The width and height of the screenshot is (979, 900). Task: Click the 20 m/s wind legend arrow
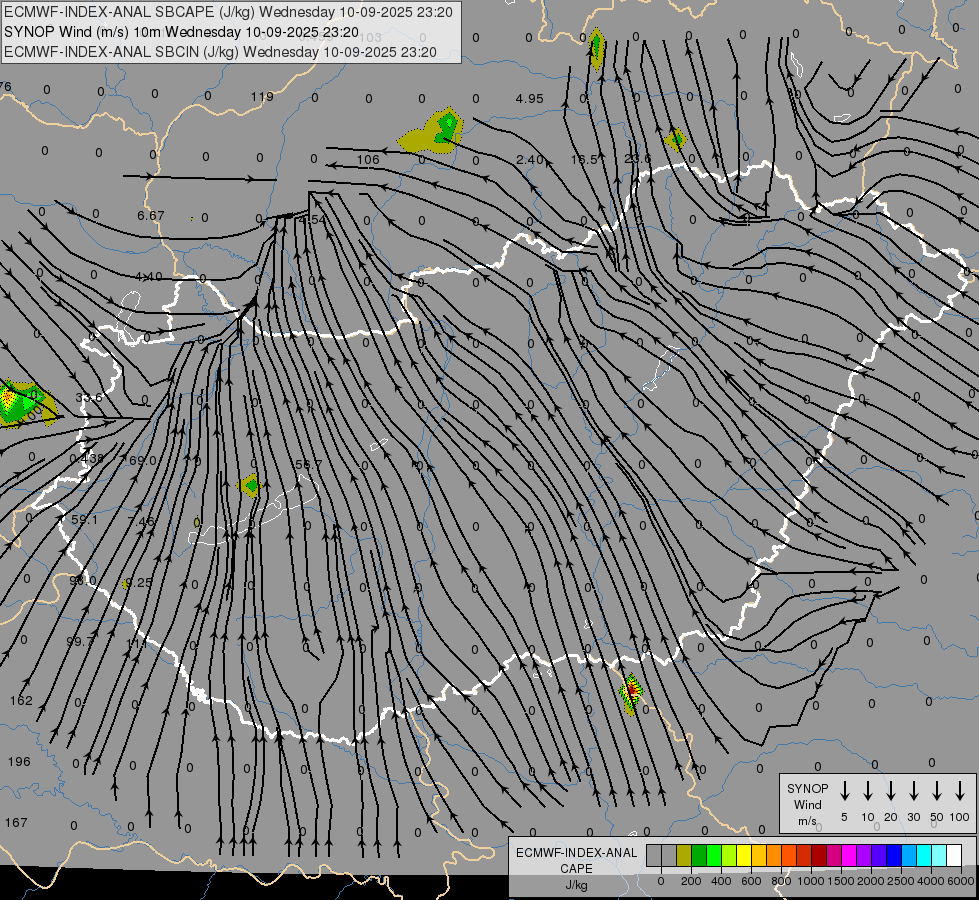pos(891,791)
